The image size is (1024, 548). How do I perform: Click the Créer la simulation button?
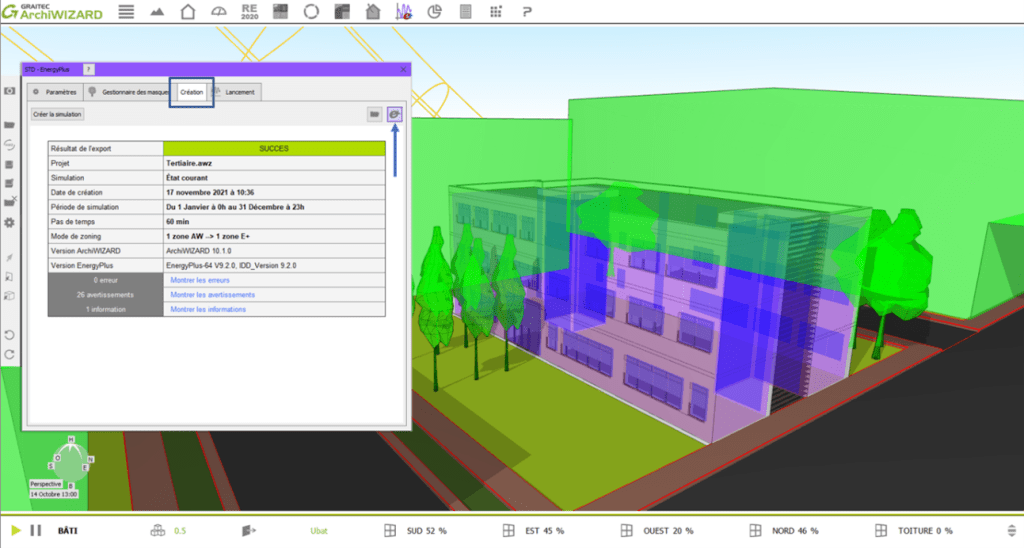[x=57, y=115]
